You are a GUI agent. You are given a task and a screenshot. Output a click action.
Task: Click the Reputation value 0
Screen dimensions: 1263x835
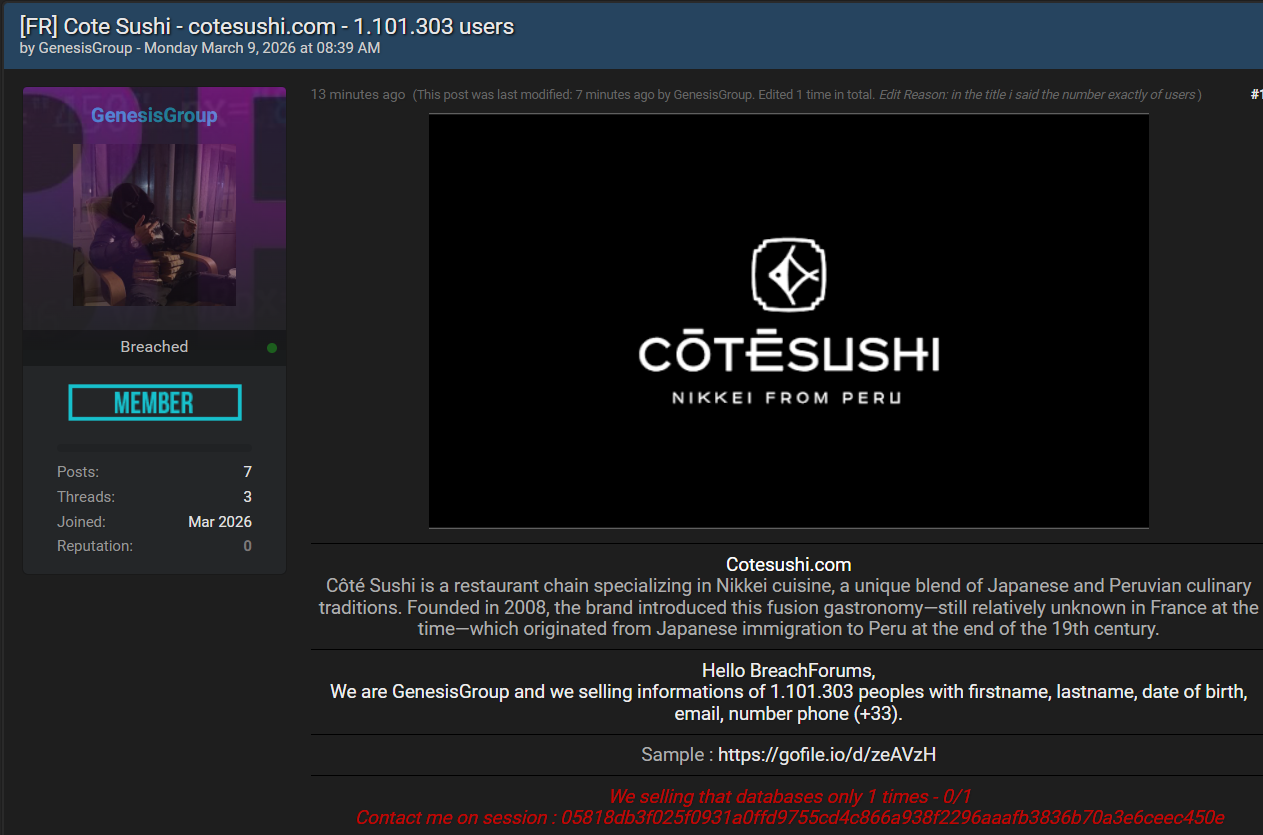pos(247,546)
